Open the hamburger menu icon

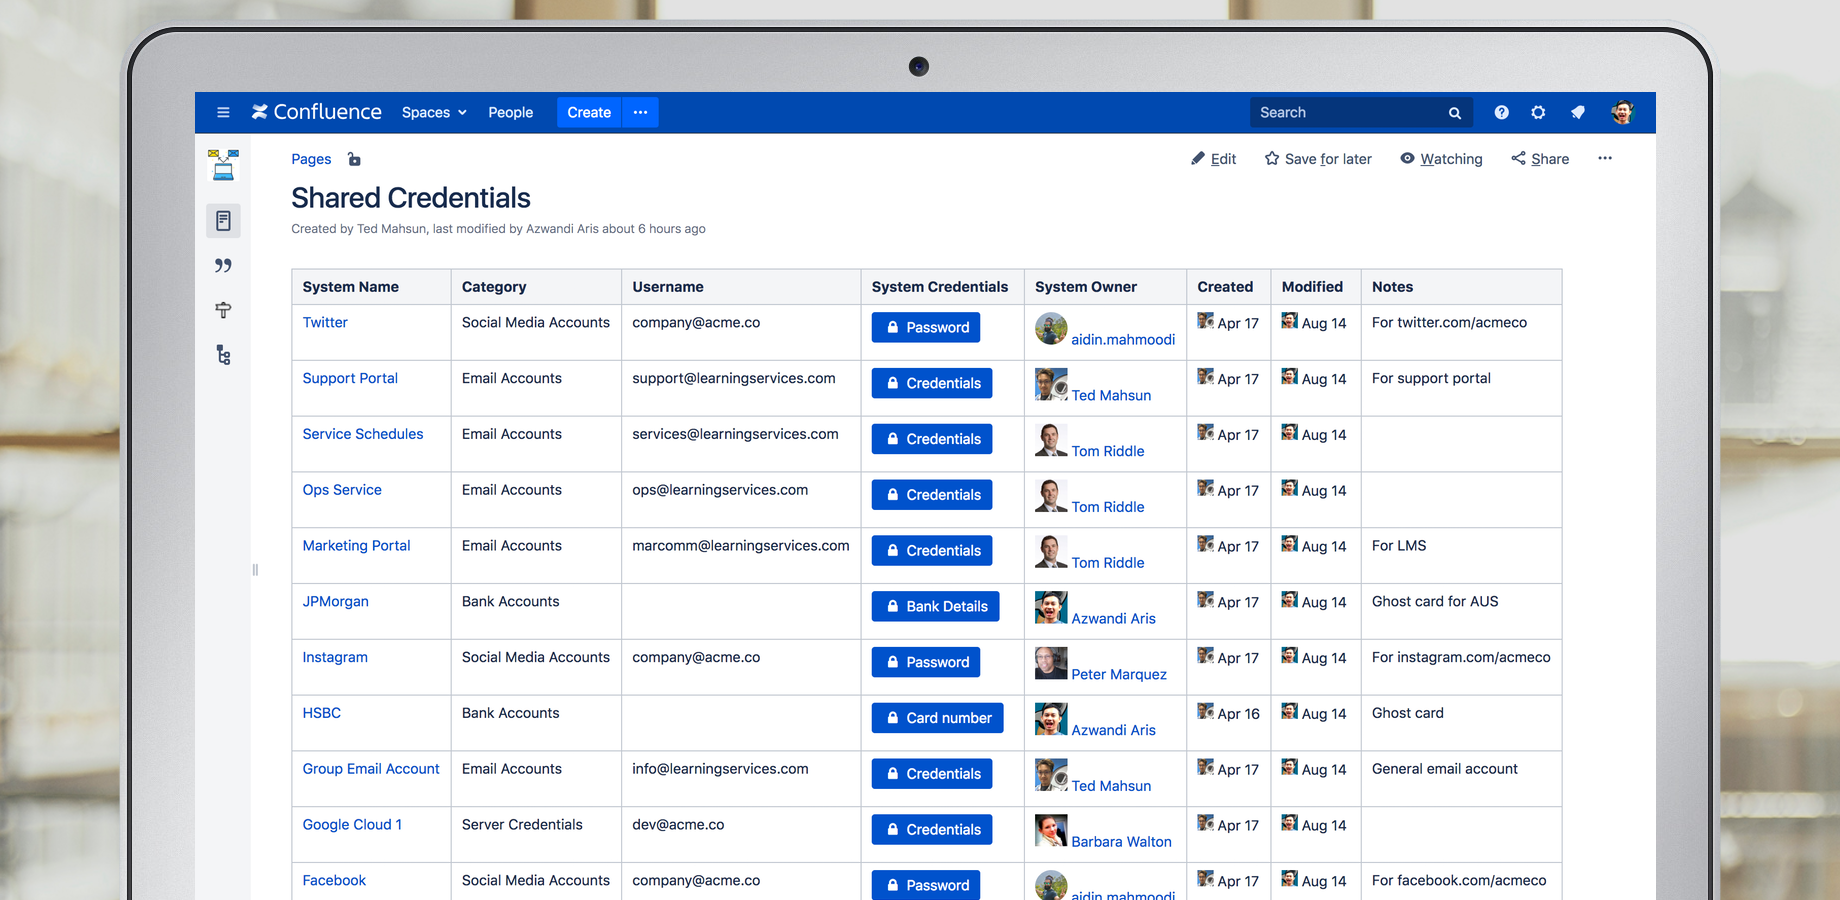click(x=223, y=113)
